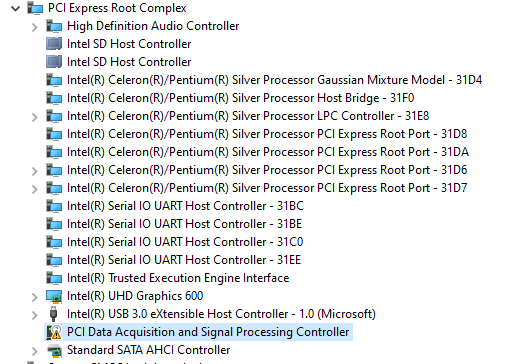This screenshot has width=513, height=364.
Task: Expand High Definition Audio Controller node
Action: pyautogui.click(x=34, y=27)
